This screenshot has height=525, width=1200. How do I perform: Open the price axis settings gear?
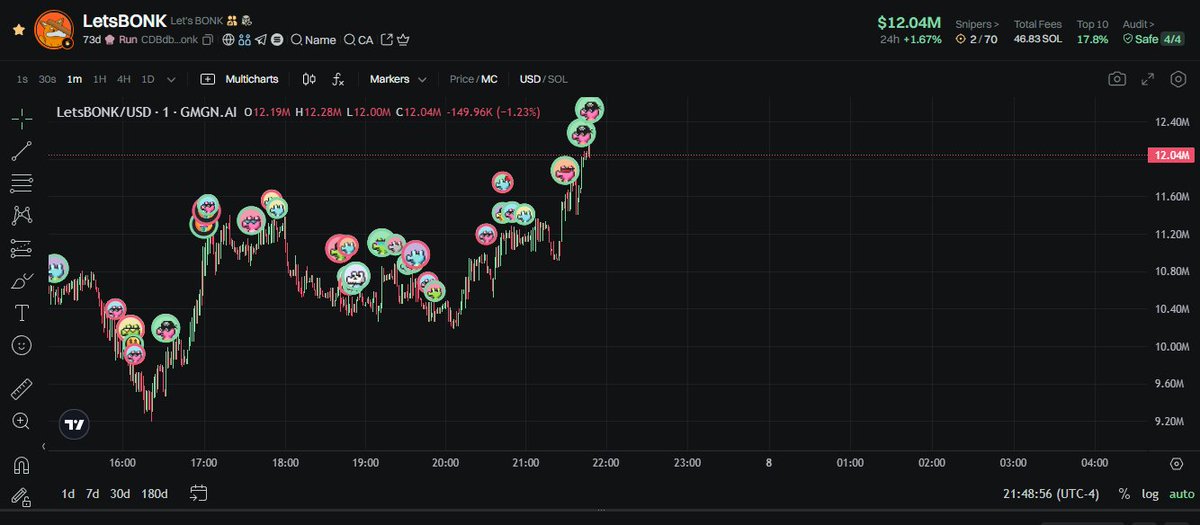click(1177, 464)
